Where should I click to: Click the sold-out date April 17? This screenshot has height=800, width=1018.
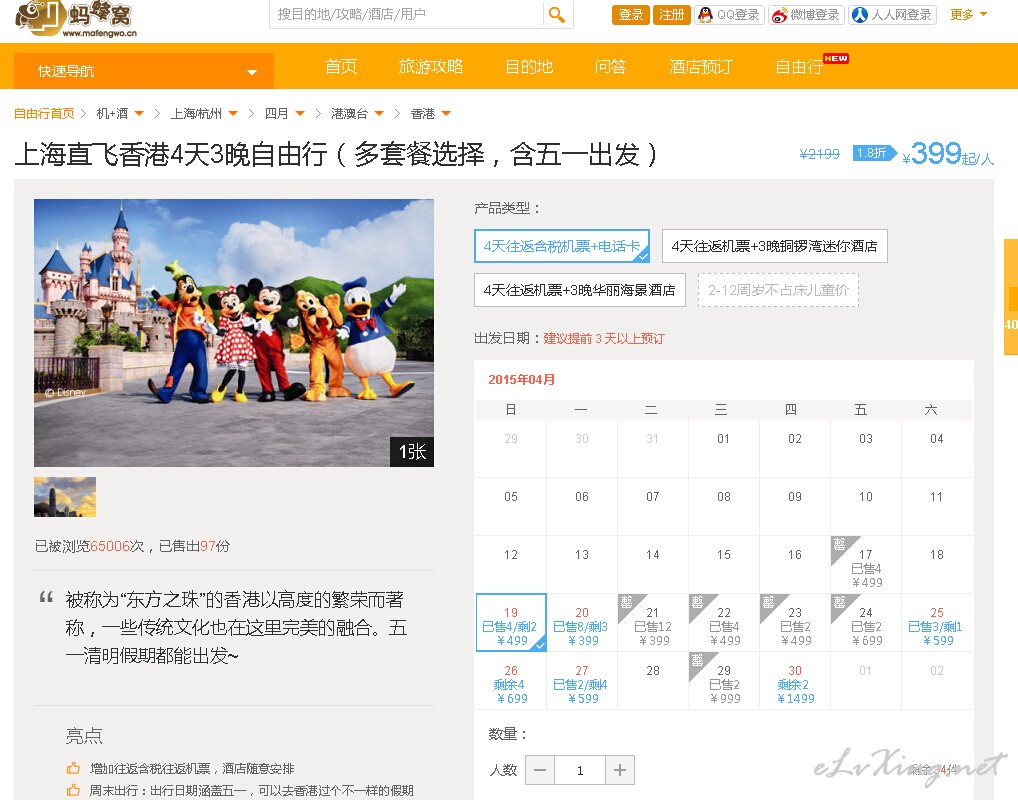(865, 564)
